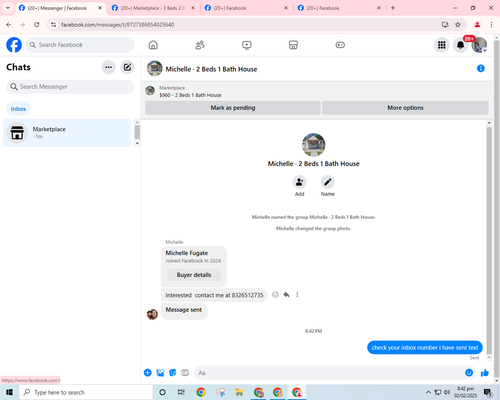This screenshot has width=500, height=400.
Task: Switch to the Marketplace 3 Beds browser tab
Action: click(153, 8)
